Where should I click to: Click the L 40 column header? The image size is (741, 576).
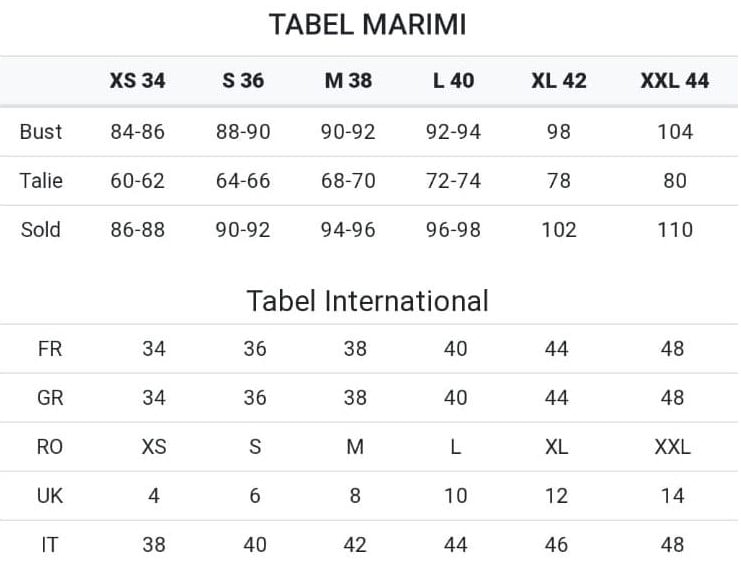click(453, 81)
